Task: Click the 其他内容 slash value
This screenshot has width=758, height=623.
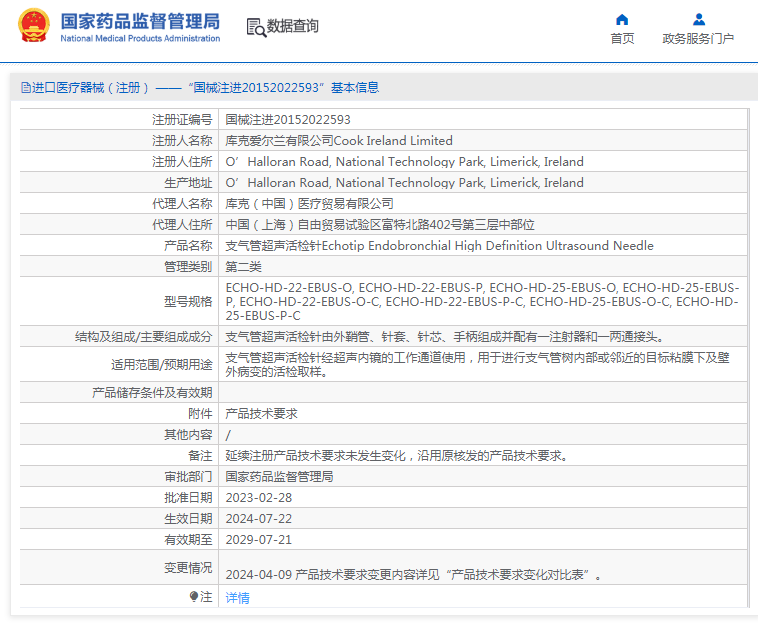Action: [228, 435]
